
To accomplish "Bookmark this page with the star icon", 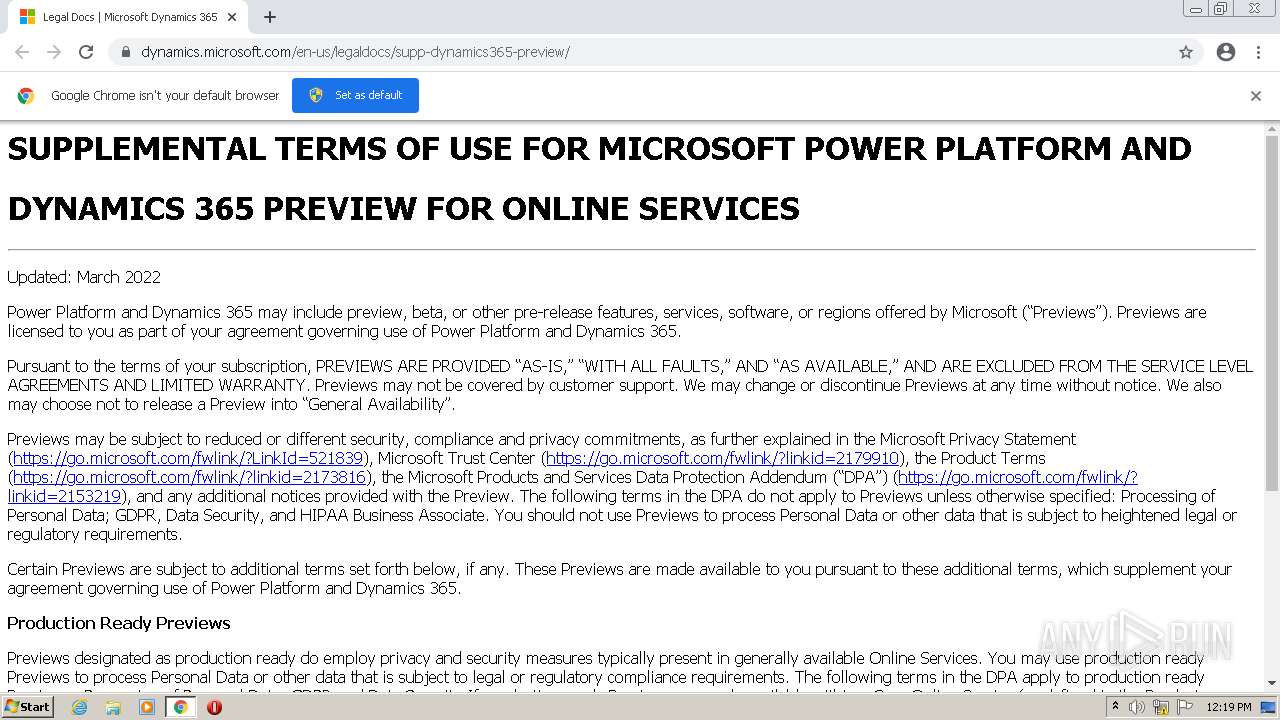I will coord(1186,52).
